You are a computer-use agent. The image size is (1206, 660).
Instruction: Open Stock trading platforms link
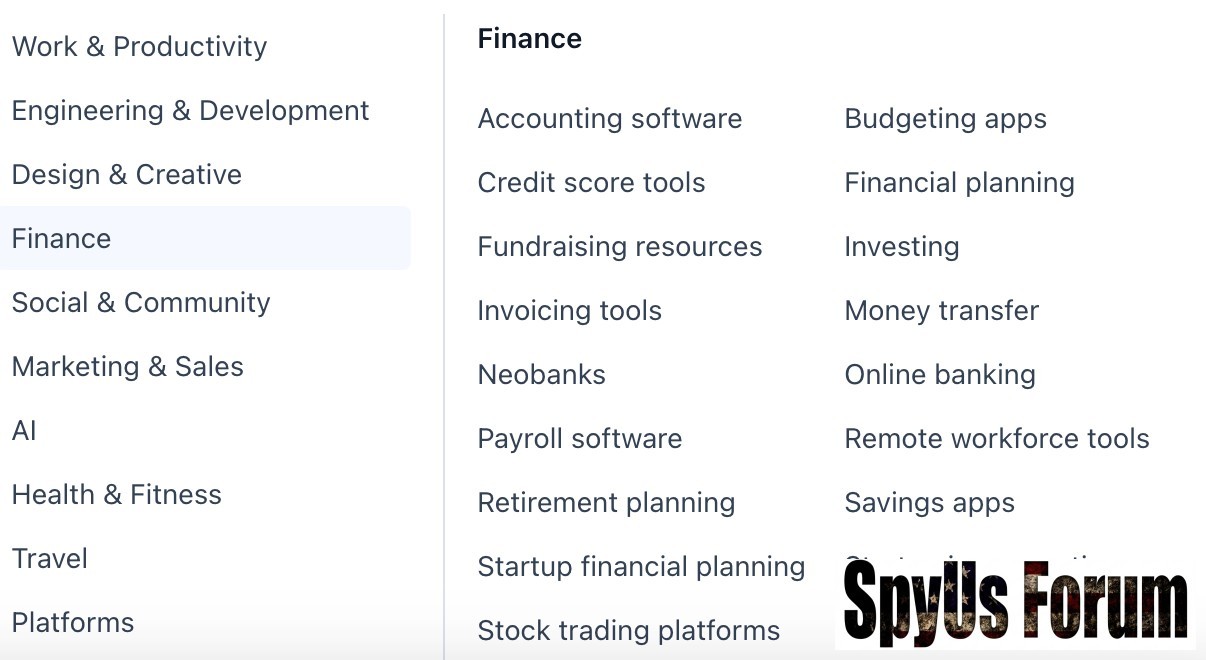point(628,631)
